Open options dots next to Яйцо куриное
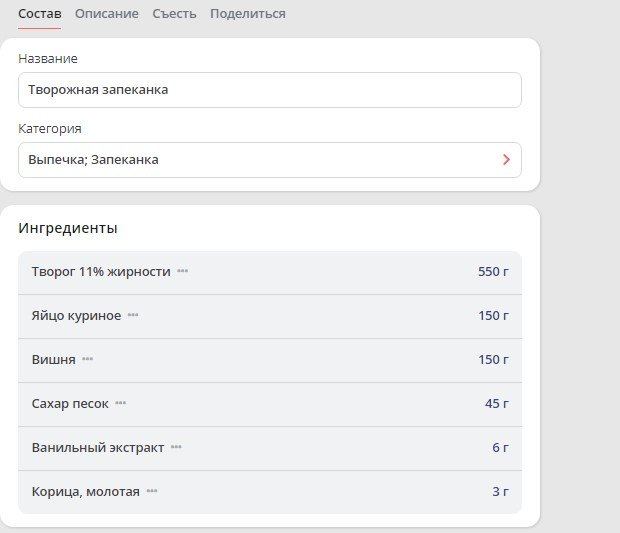This screenshot has height=533, width=620. (x=133, y=316)
